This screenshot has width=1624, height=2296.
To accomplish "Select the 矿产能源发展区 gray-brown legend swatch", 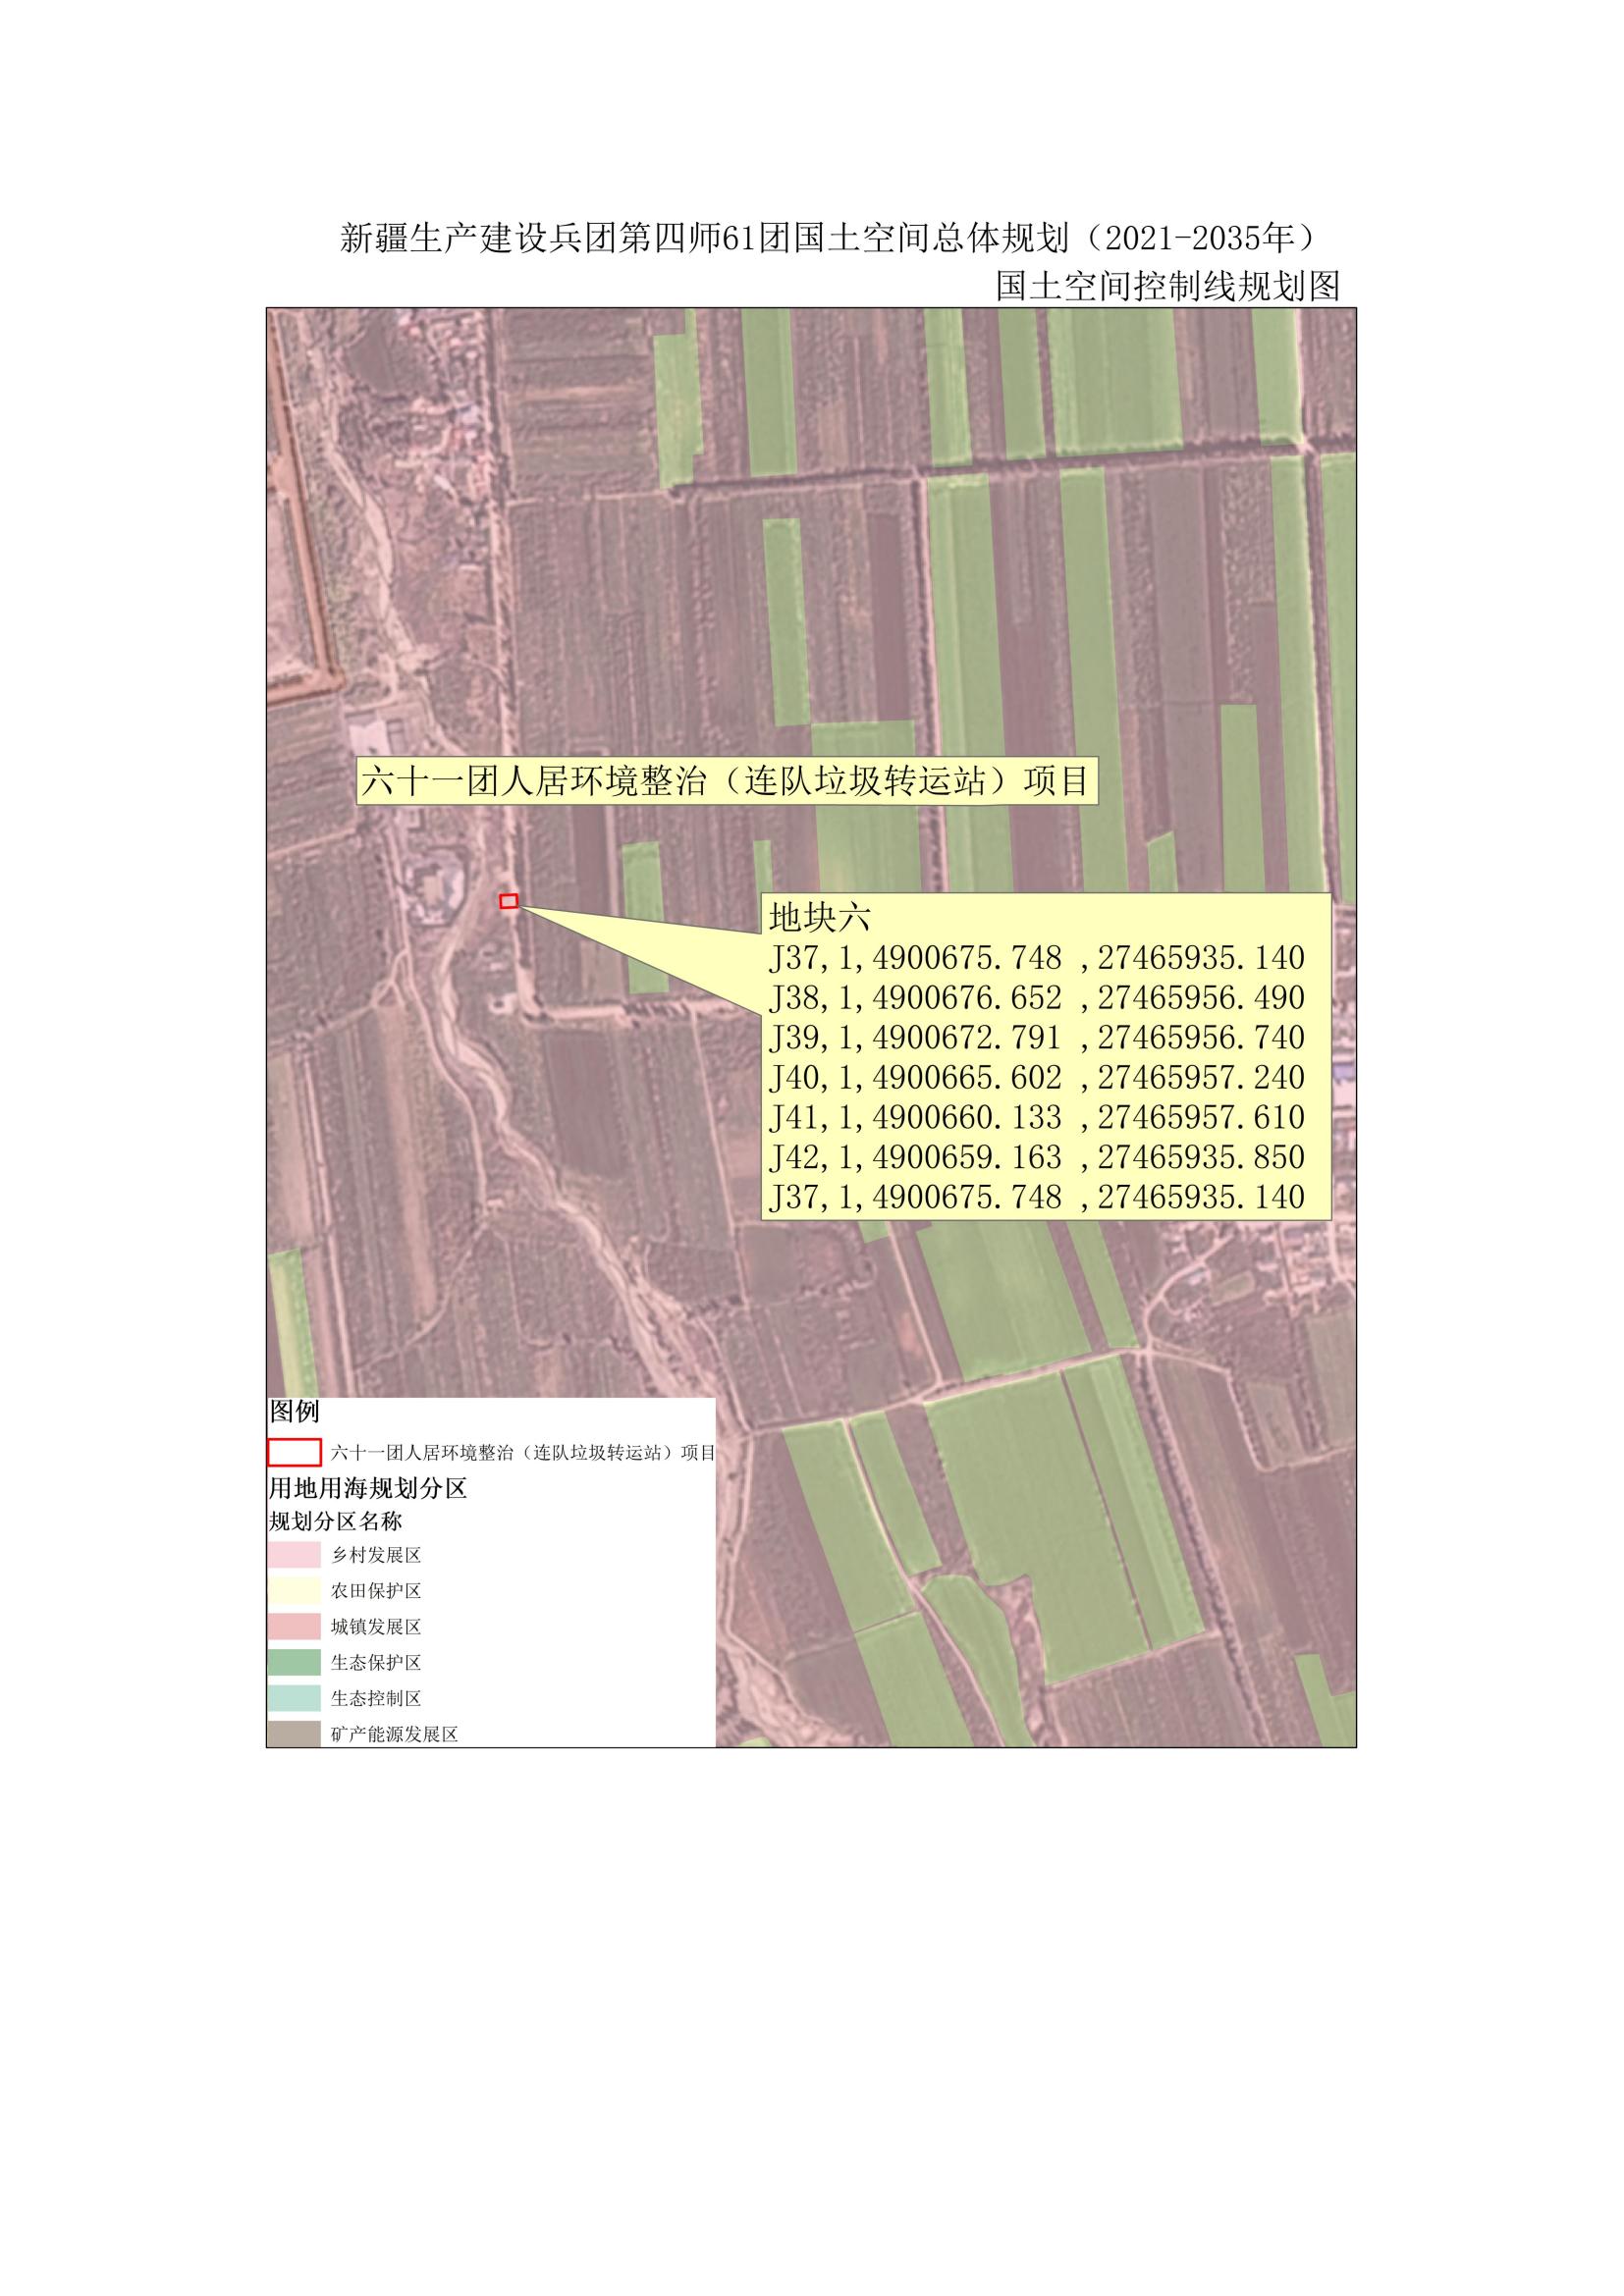I will click(294, 1733).
